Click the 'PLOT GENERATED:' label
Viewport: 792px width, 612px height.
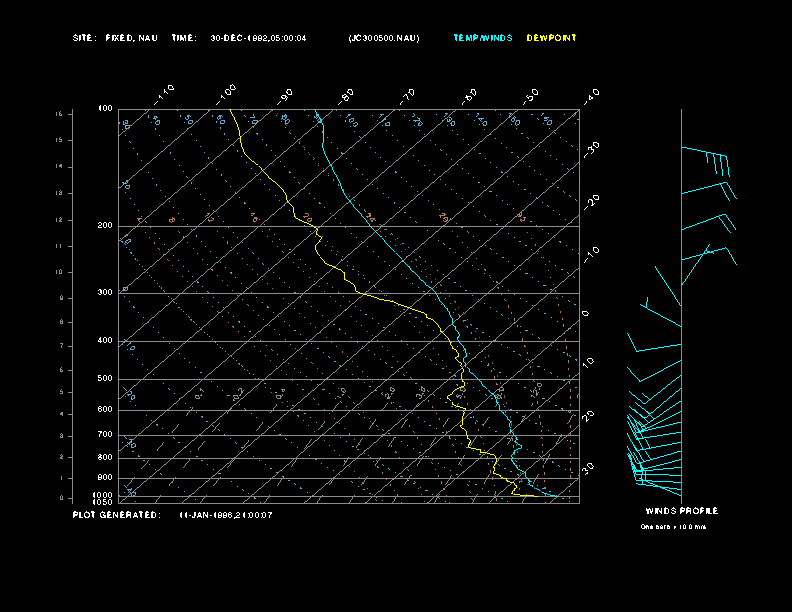point(117,515)
